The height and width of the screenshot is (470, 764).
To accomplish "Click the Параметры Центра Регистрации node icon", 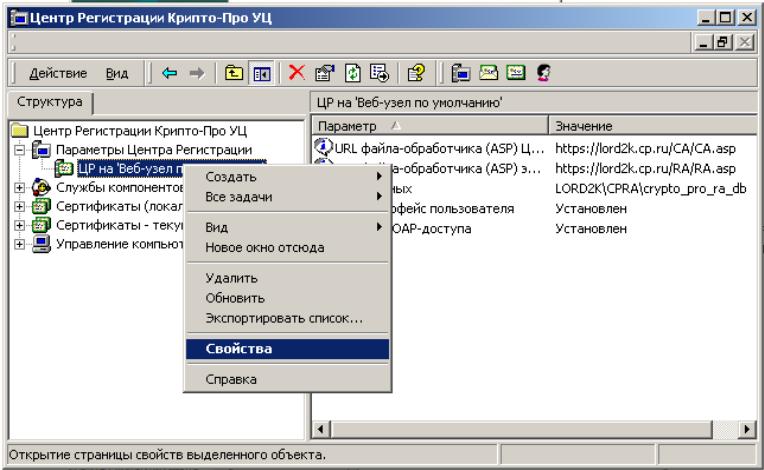I will pyautogui.click(x=41, y=150).
